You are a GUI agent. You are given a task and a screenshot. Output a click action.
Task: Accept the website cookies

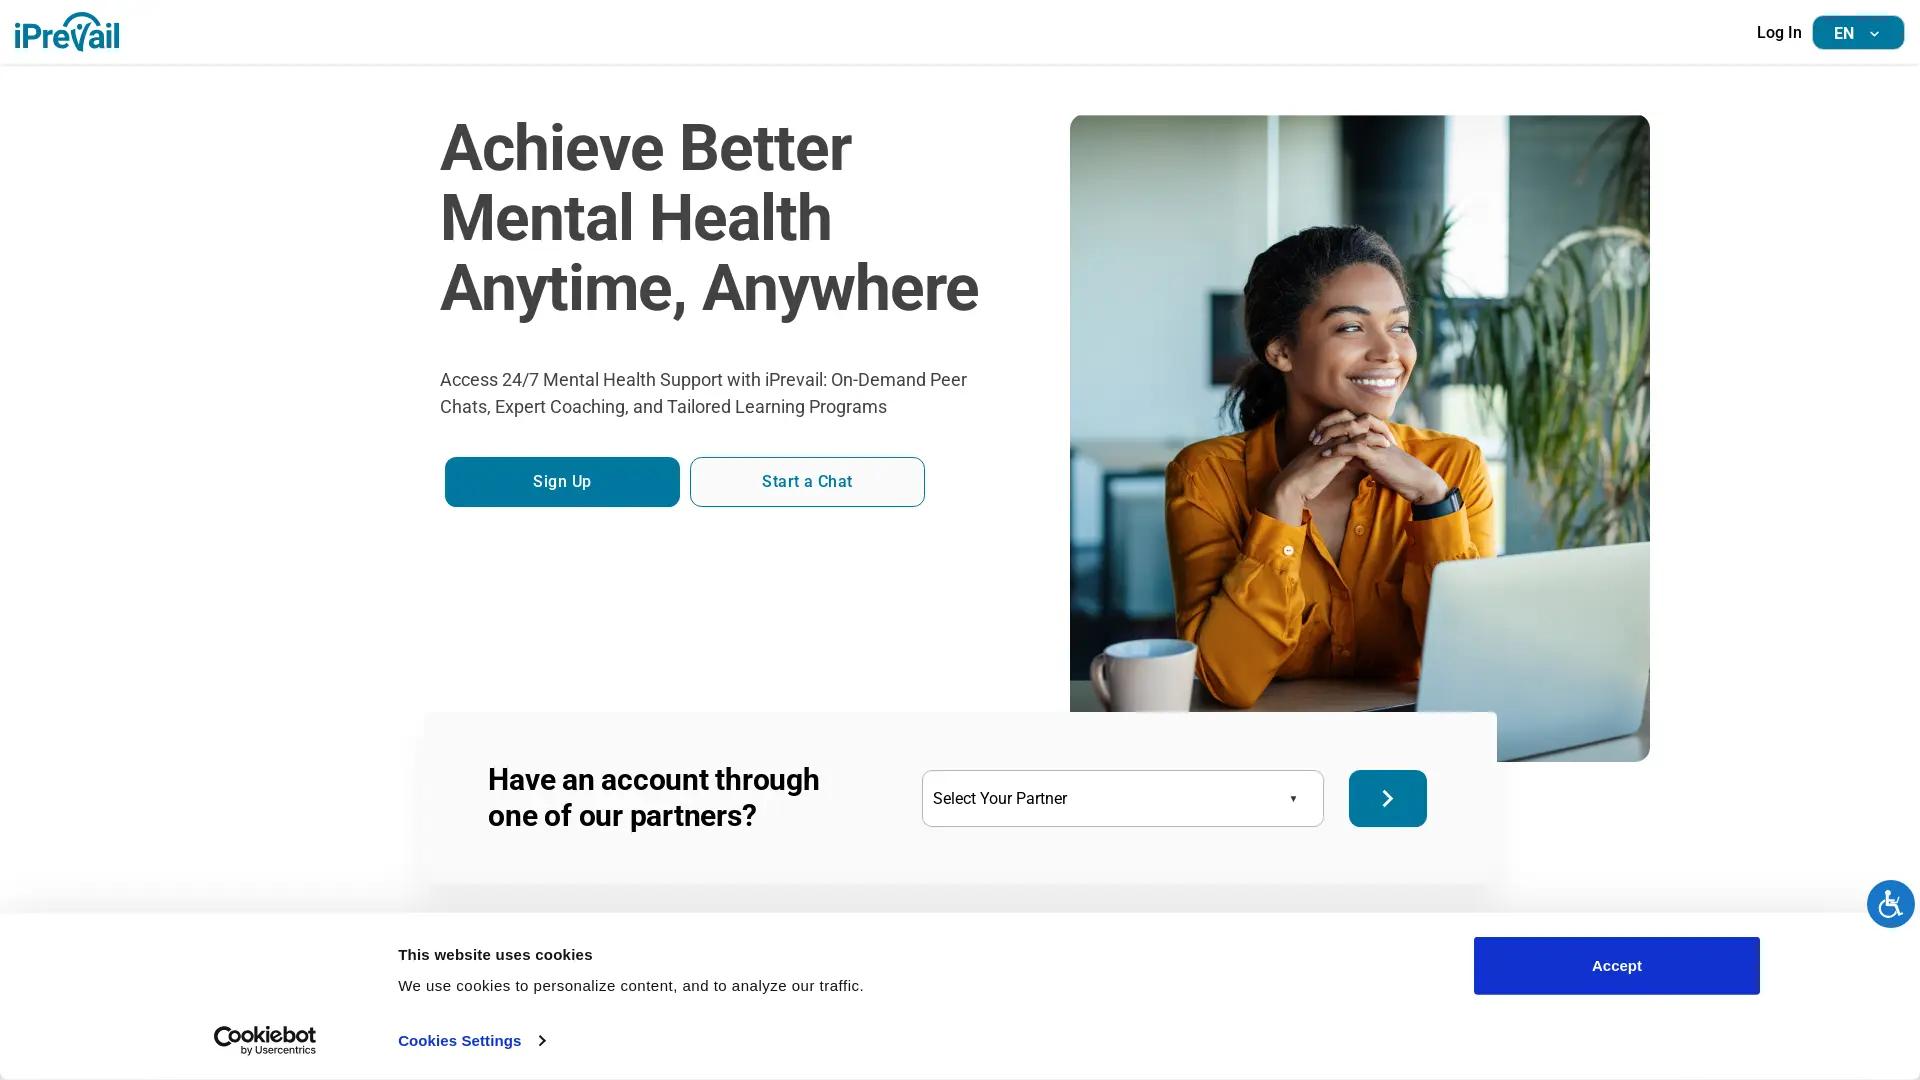coord(1616,966)
